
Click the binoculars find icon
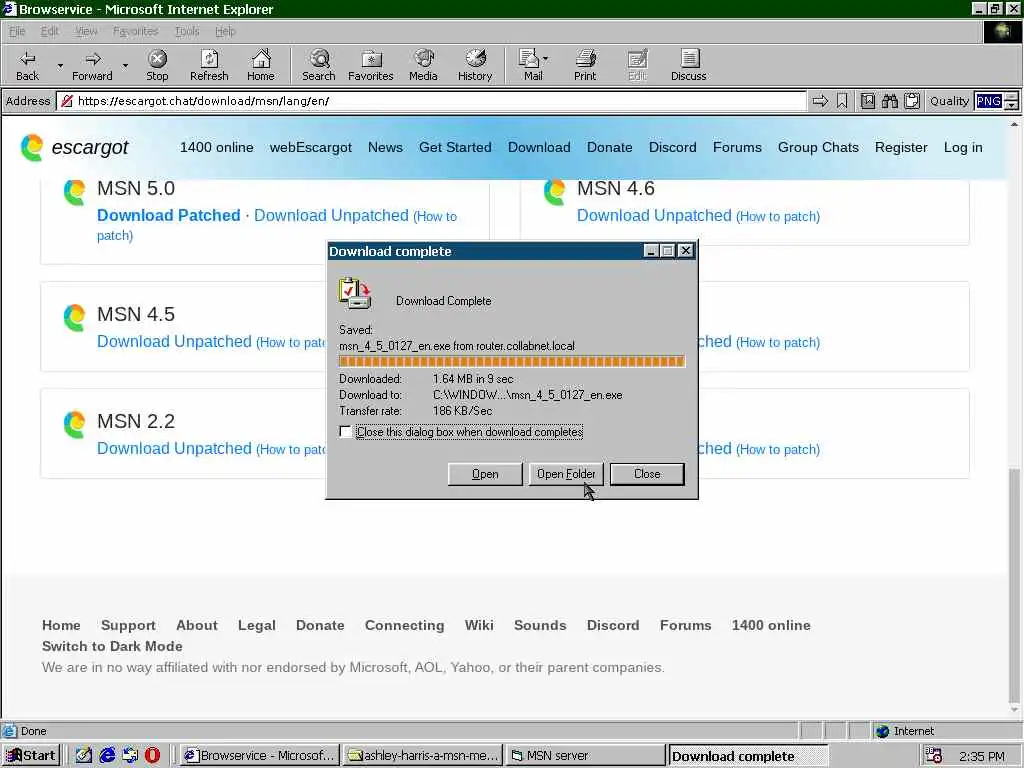[890, 101]
